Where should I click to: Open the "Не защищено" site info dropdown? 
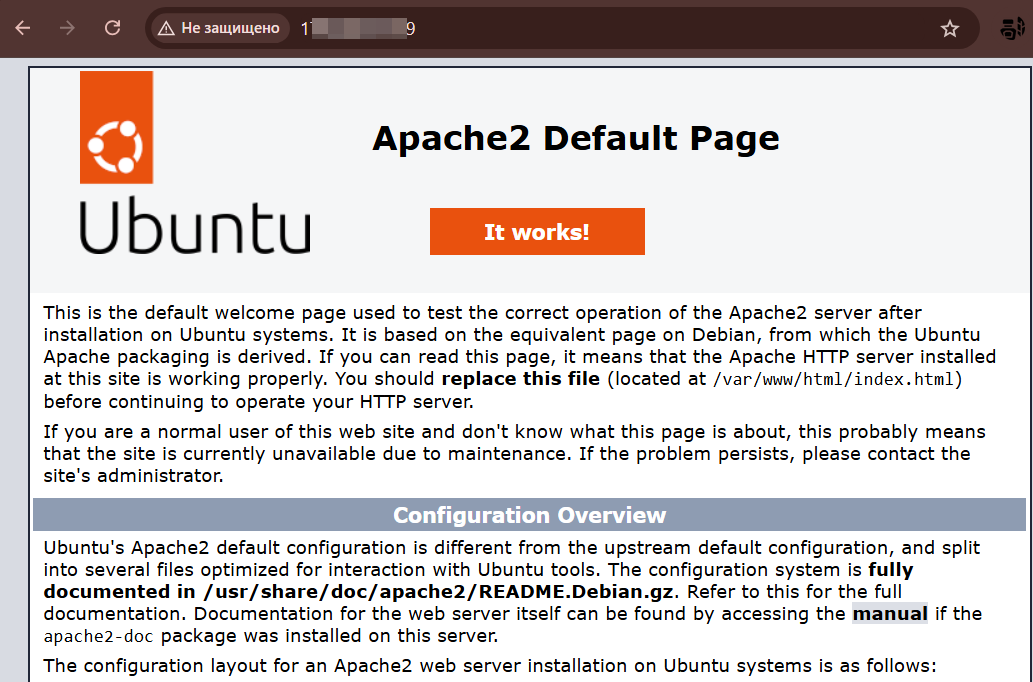[x=220, y=28]
